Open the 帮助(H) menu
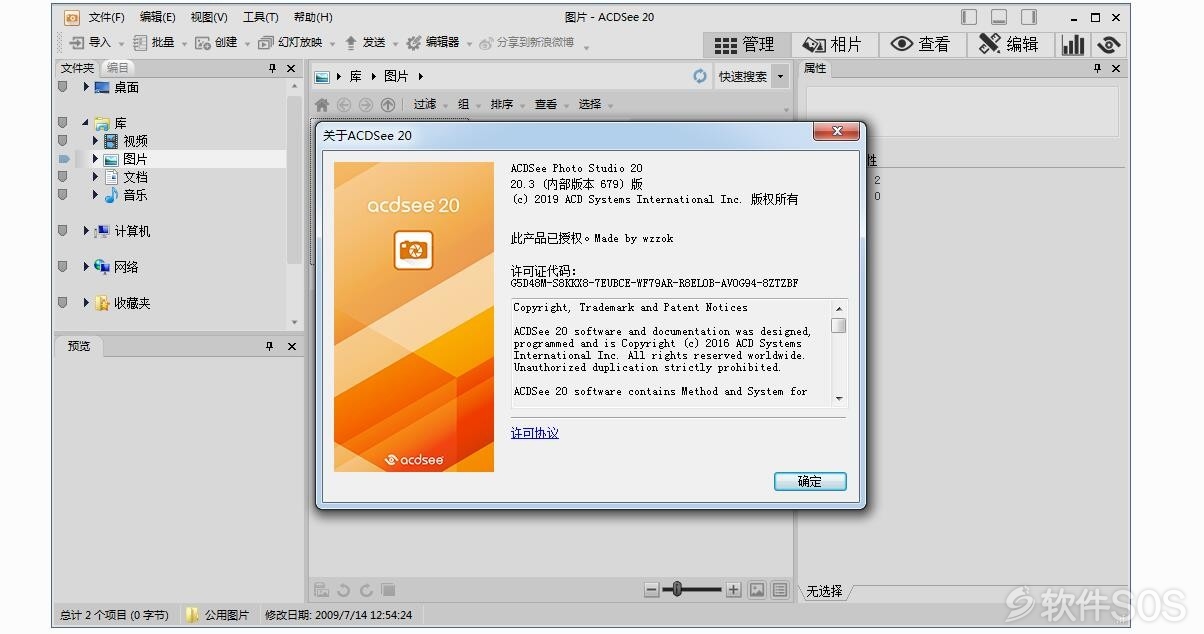 point(313,17)
